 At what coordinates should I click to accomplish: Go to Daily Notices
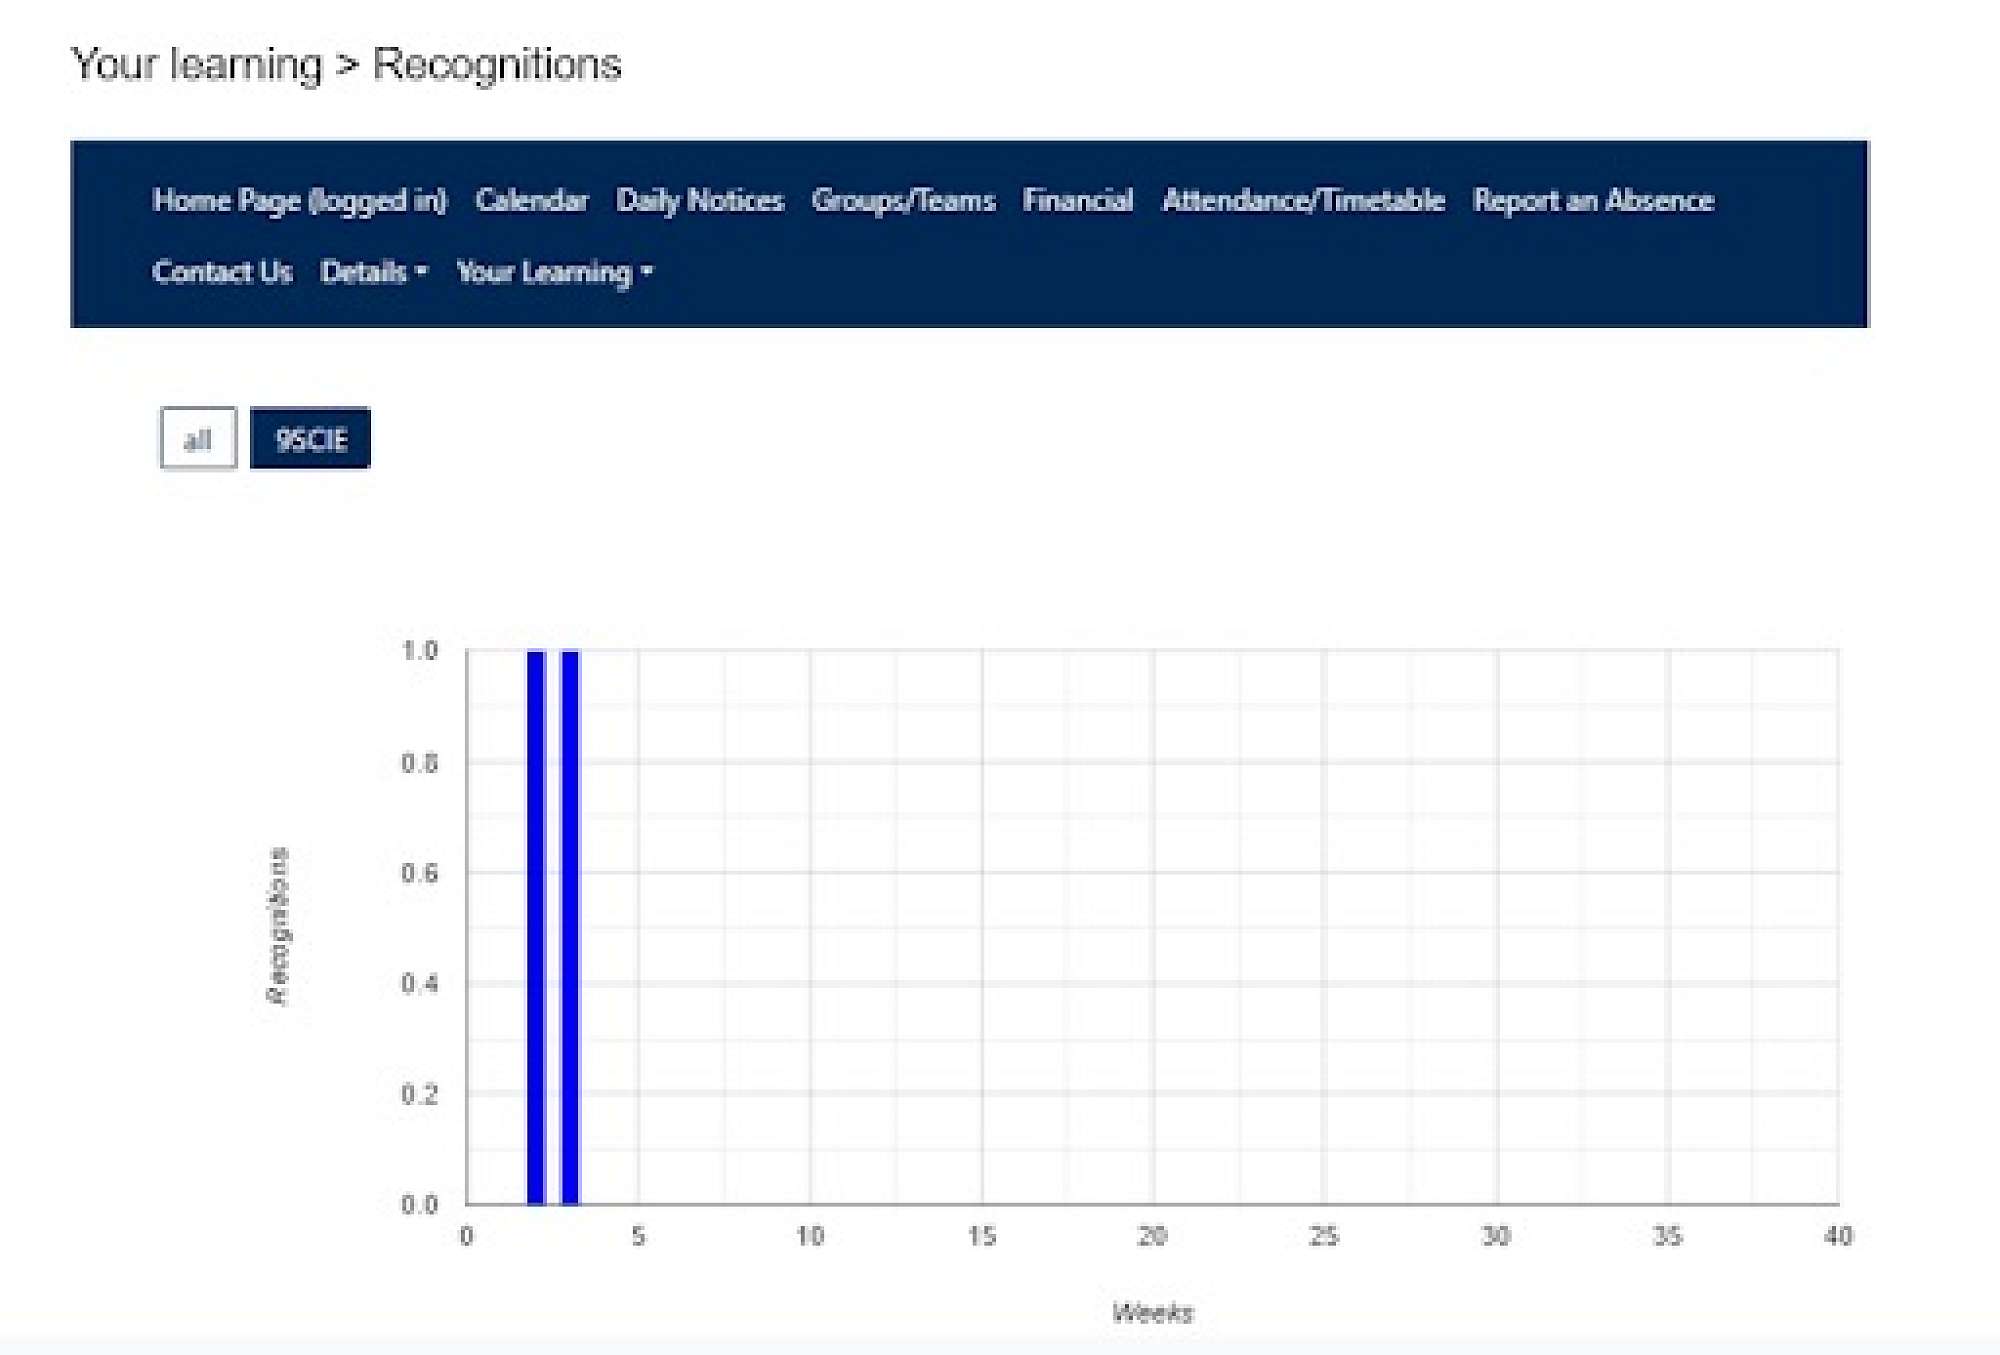pyautogui.click(x=699, y=200)
